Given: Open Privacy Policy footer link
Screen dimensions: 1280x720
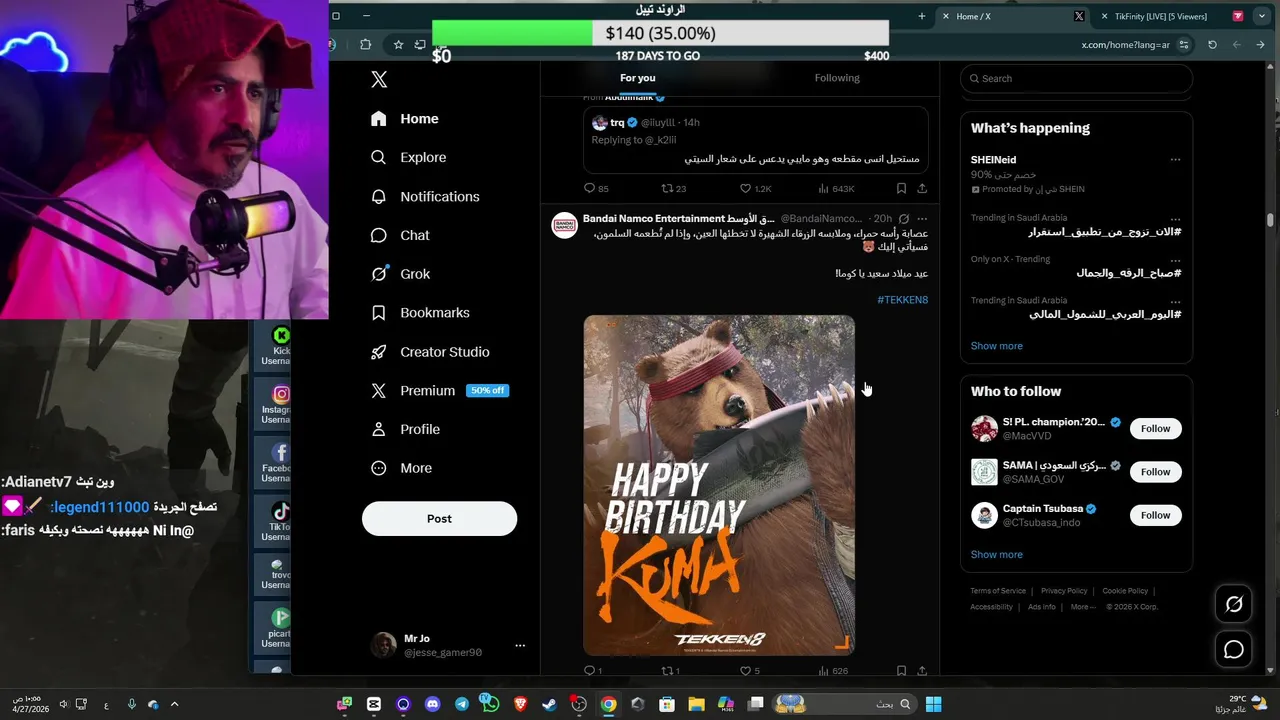Looking at the screenshot, I should click(1064, 591).
